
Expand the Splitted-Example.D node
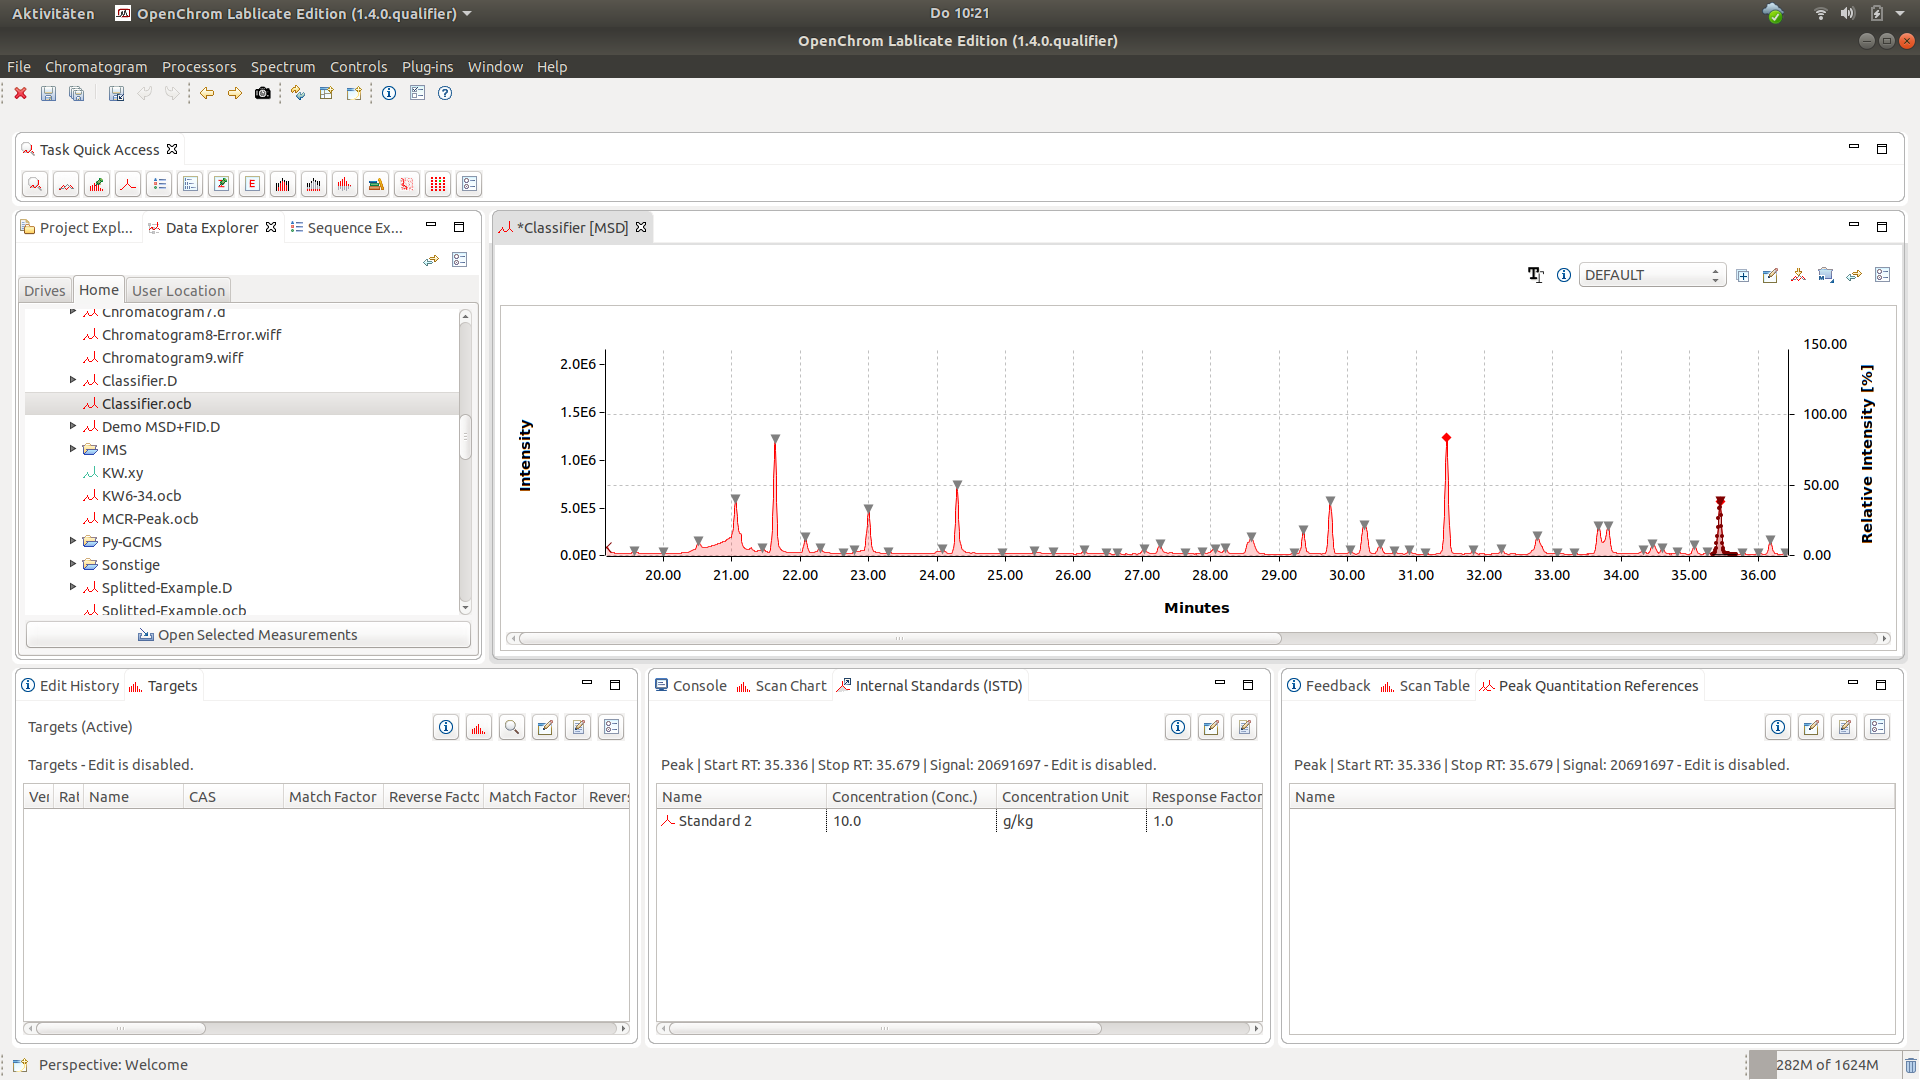click(73, 587)
